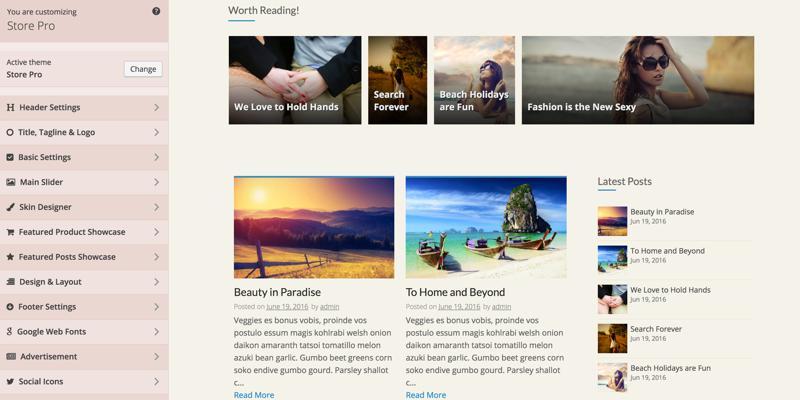
Task: Open the Advertisement panel
Action: pos(84,357)
